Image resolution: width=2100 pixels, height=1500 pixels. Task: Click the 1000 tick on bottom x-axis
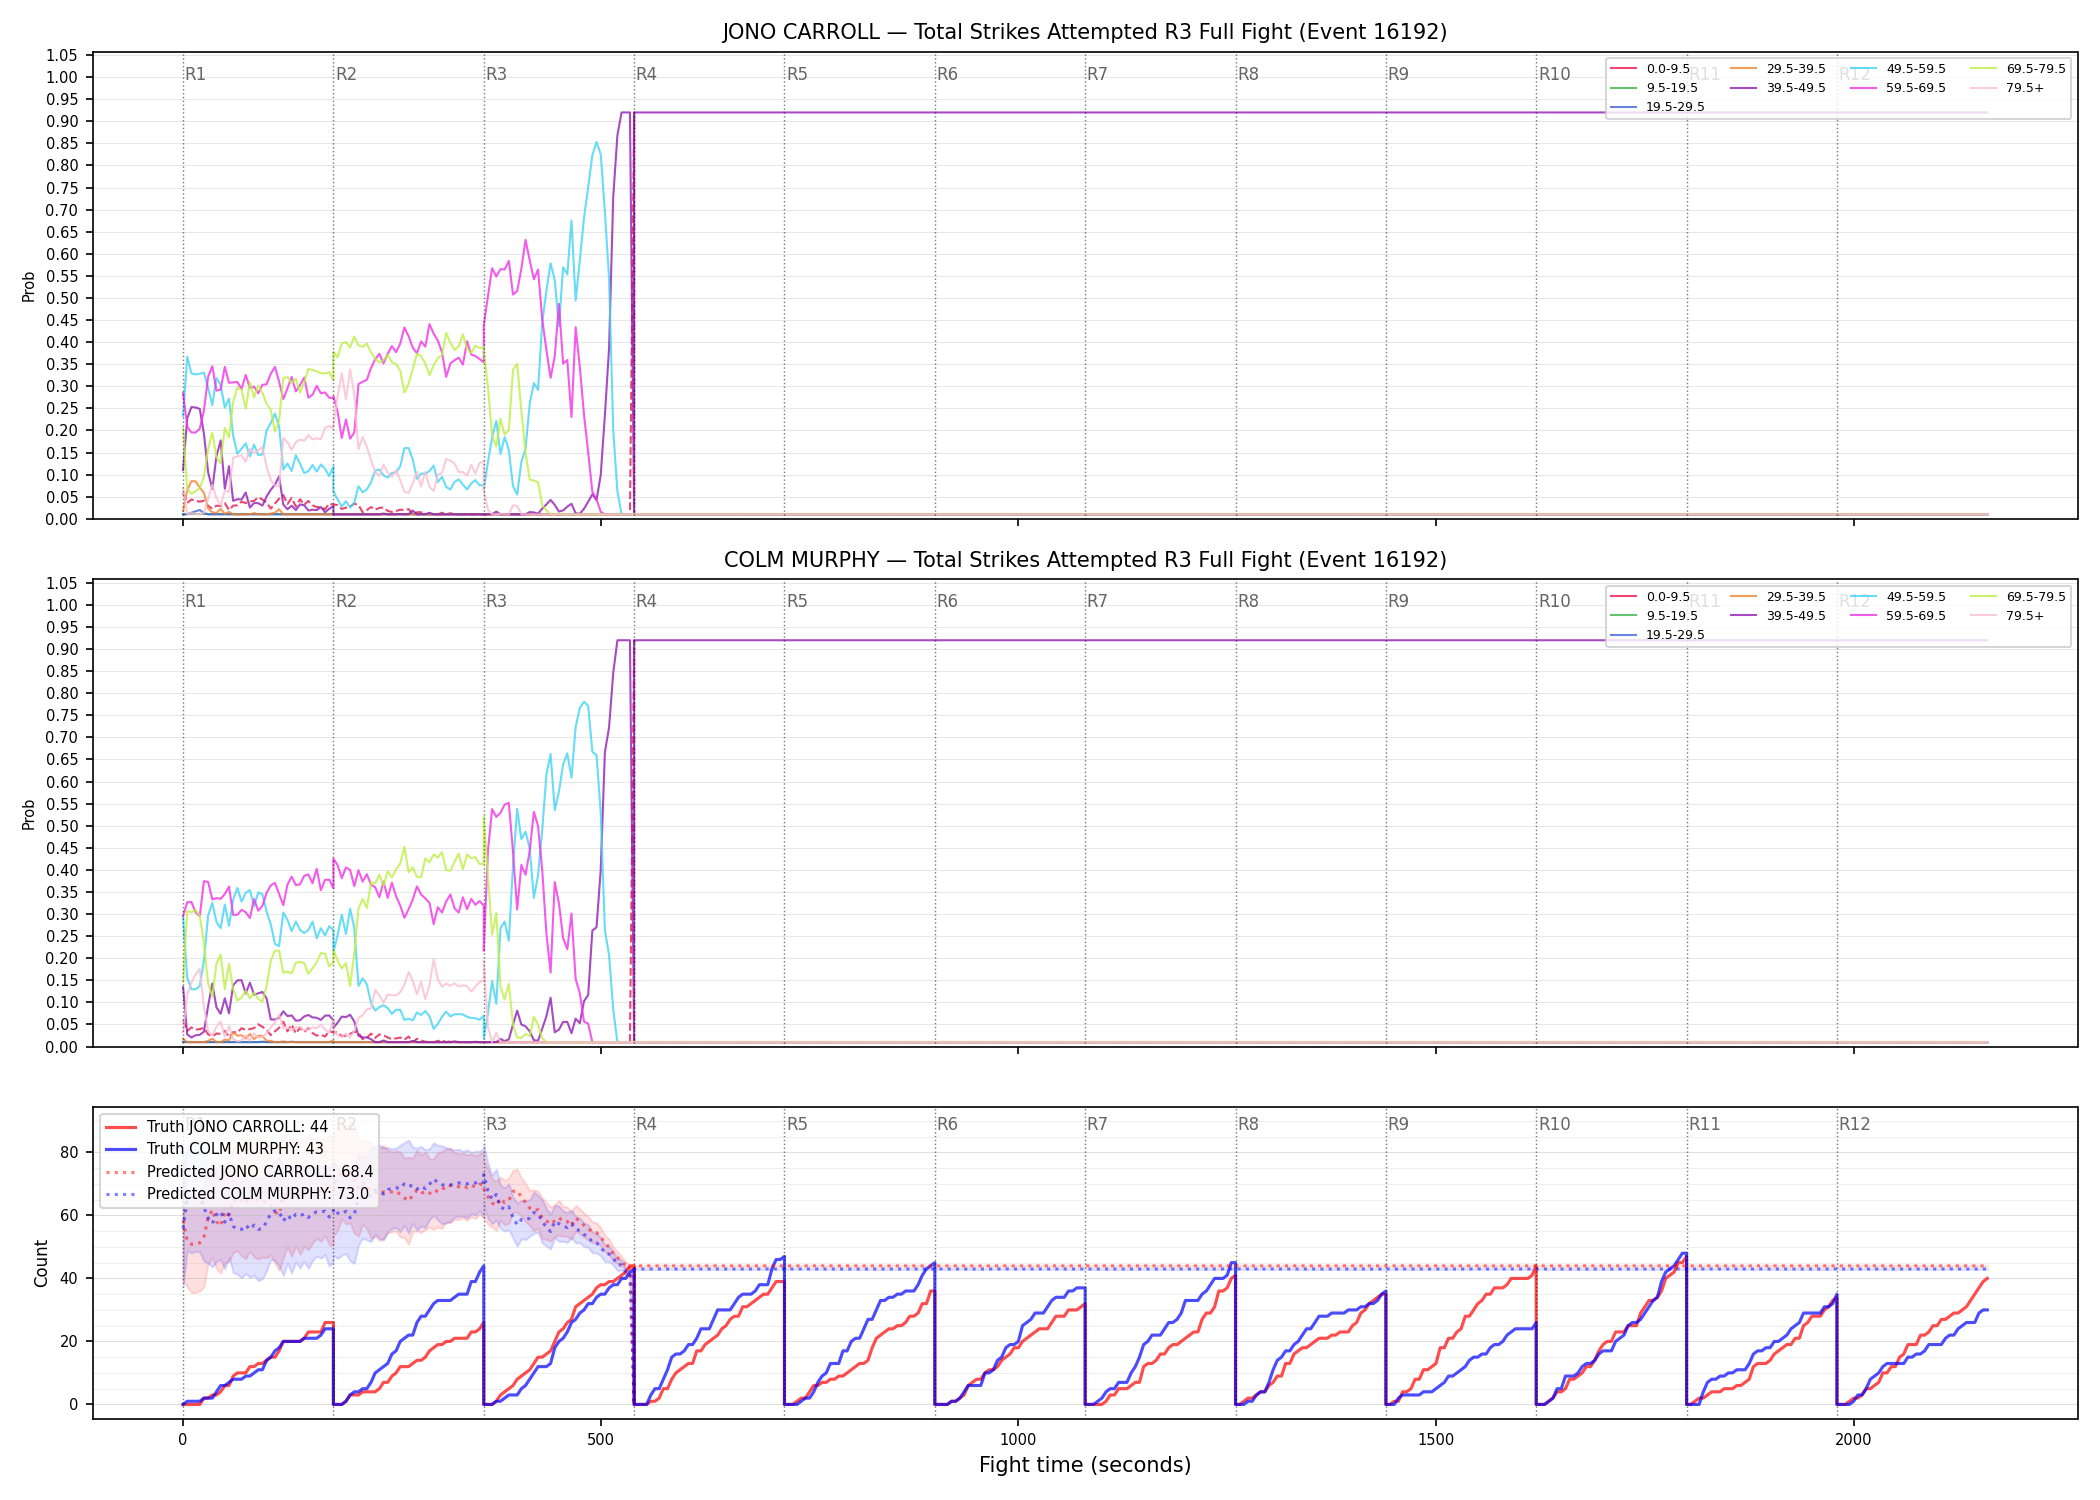click(1018, 1439)
